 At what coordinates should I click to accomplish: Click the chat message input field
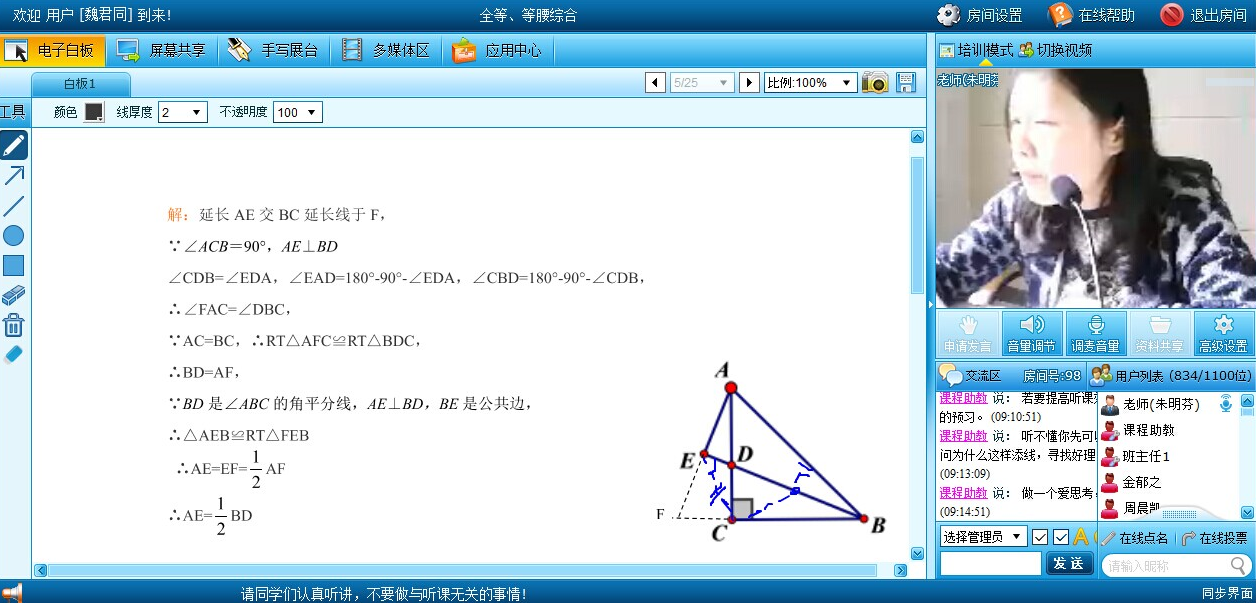(991, 564)
